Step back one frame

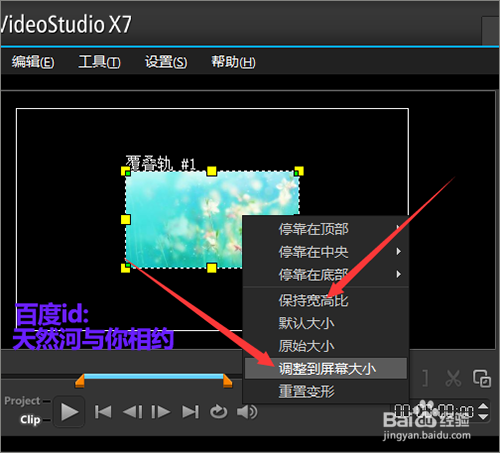(x=132, y=412)
